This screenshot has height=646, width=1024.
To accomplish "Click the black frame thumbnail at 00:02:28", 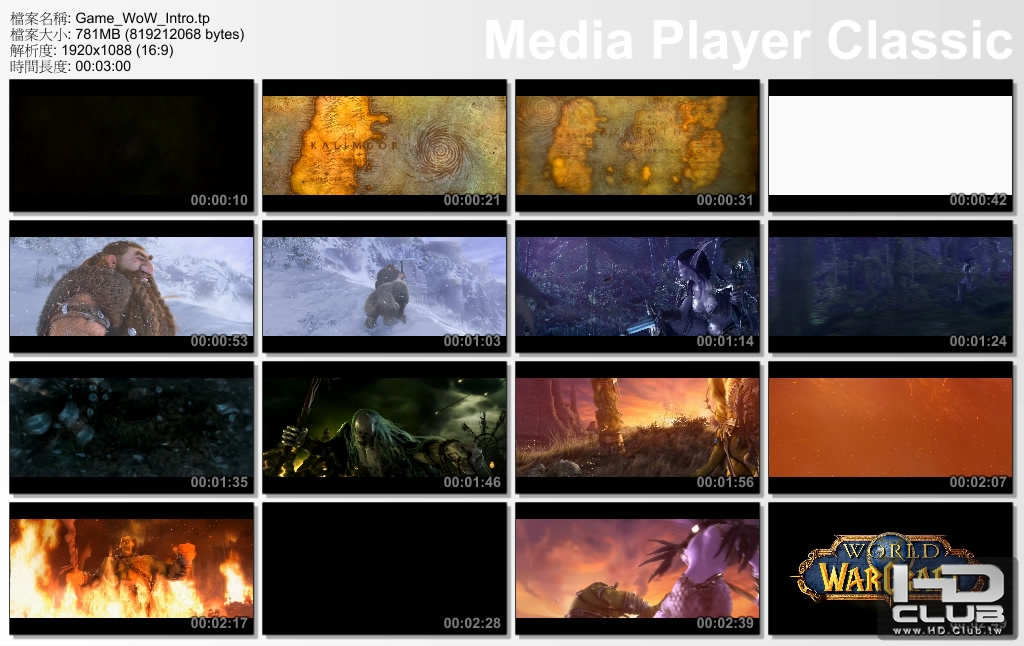I will [x=384, y=568].
